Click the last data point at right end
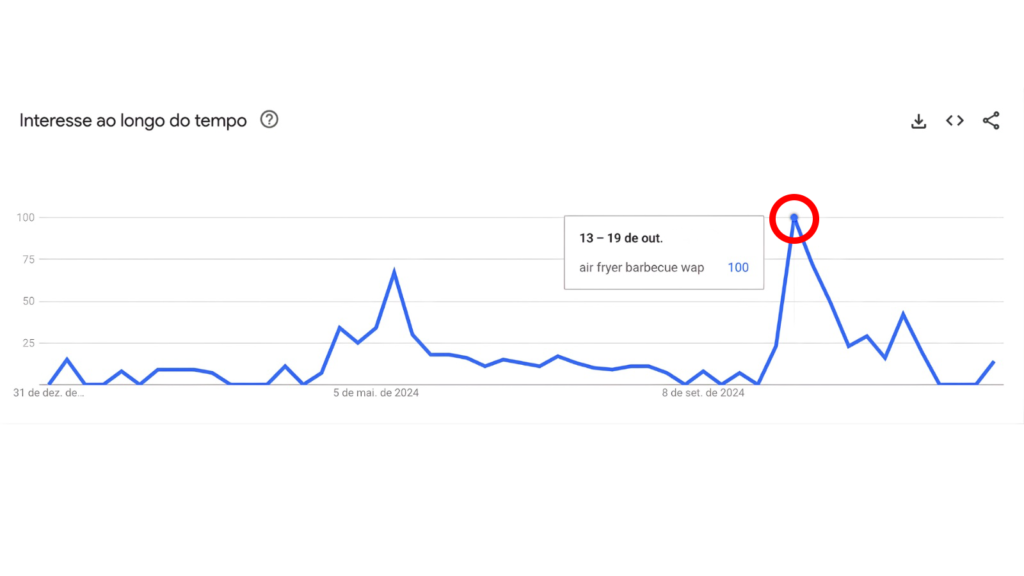 click(x=993, y=362)
